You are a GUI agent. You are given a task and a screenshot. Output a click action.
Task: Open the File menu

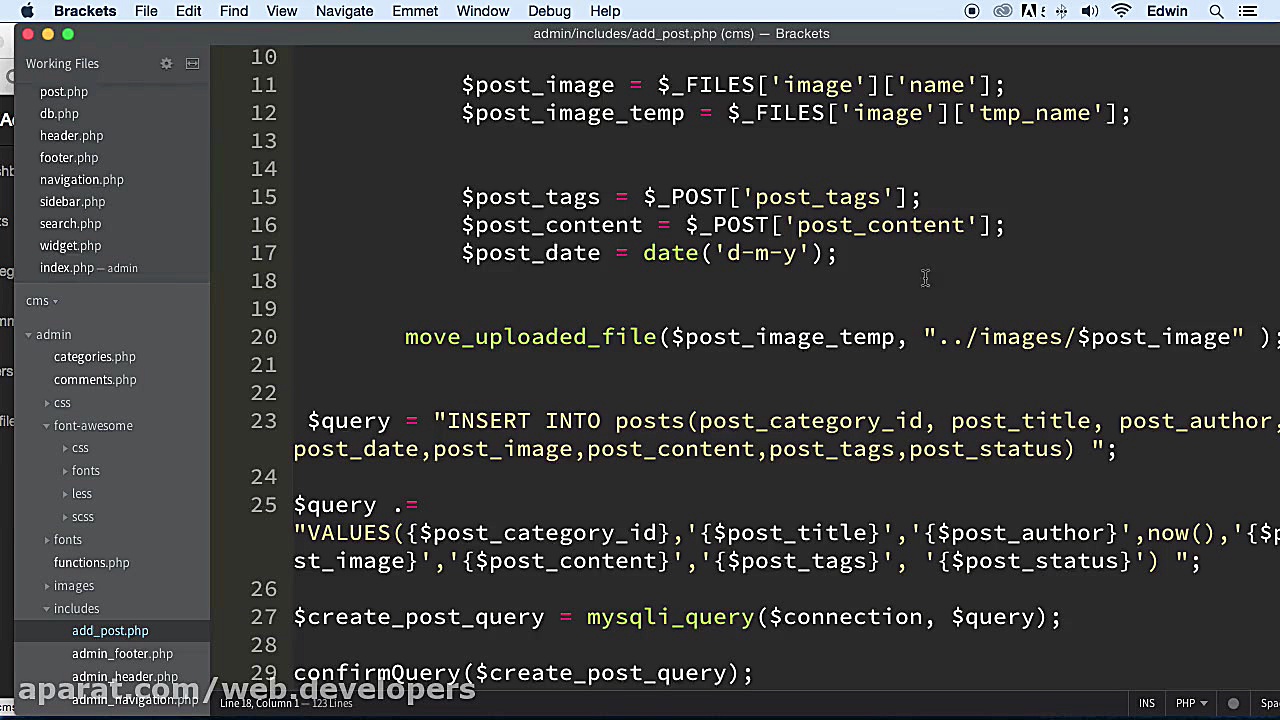[x=146, y=11]
